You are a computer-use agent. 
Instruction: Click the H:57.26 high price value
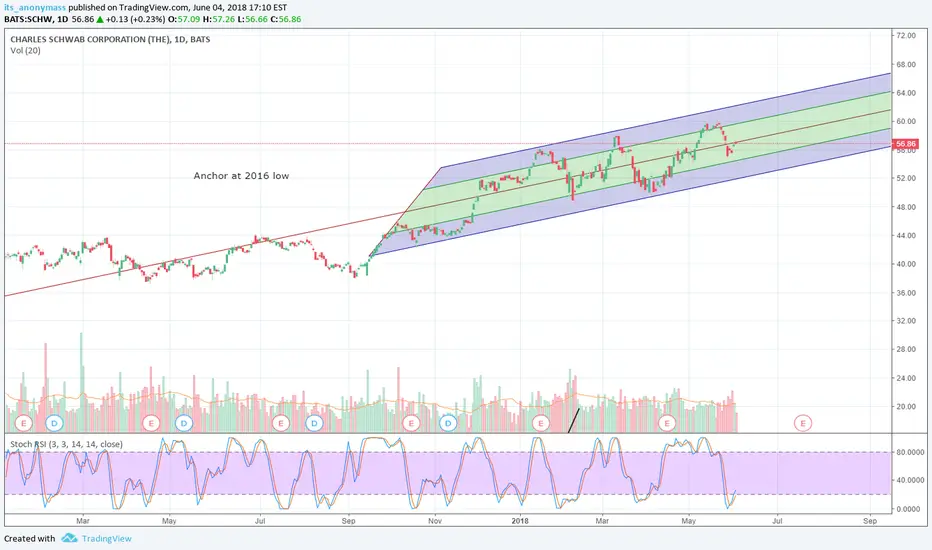pos(219,19)
